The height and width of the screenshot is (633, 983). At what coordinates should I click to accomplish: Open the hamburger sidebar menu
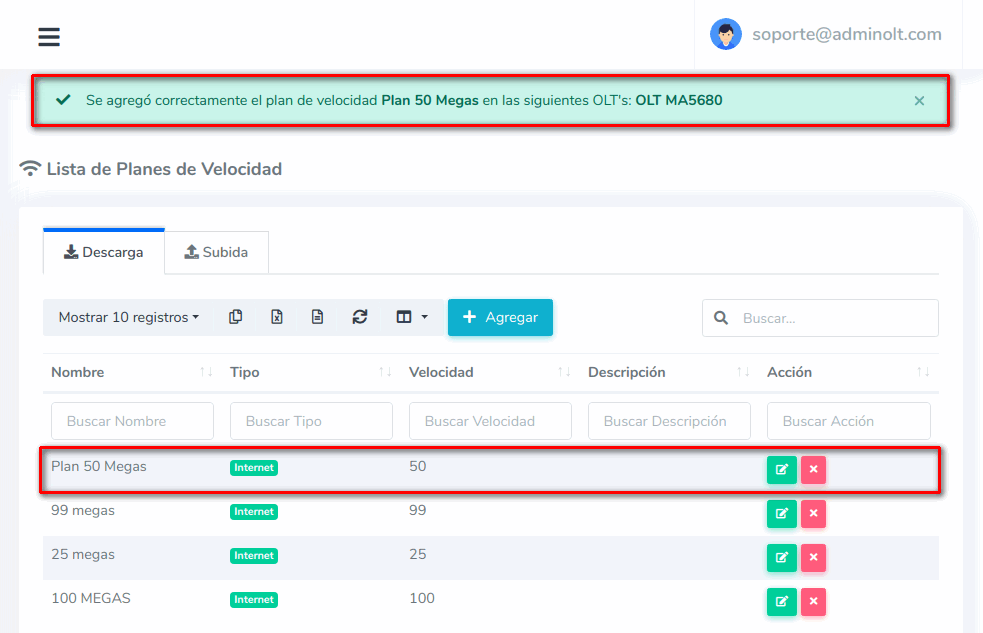pos(49,37)
